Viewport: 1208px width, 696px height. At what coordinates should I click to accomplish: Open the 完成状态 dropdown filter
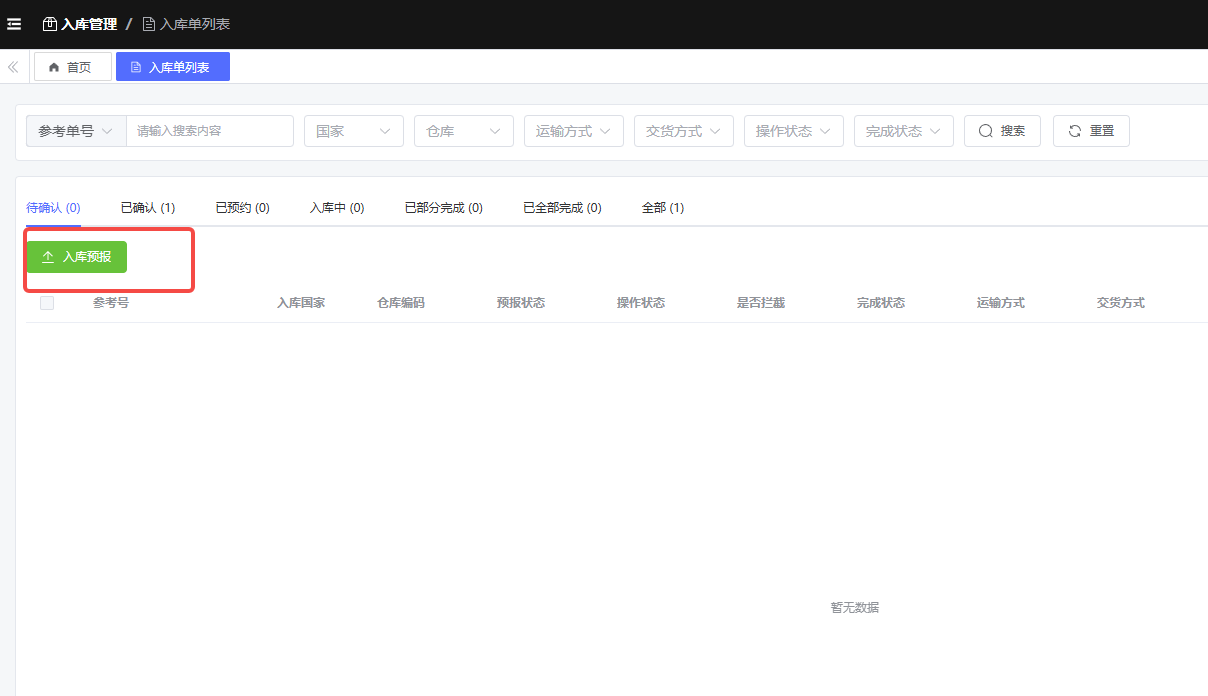(903, 131)
